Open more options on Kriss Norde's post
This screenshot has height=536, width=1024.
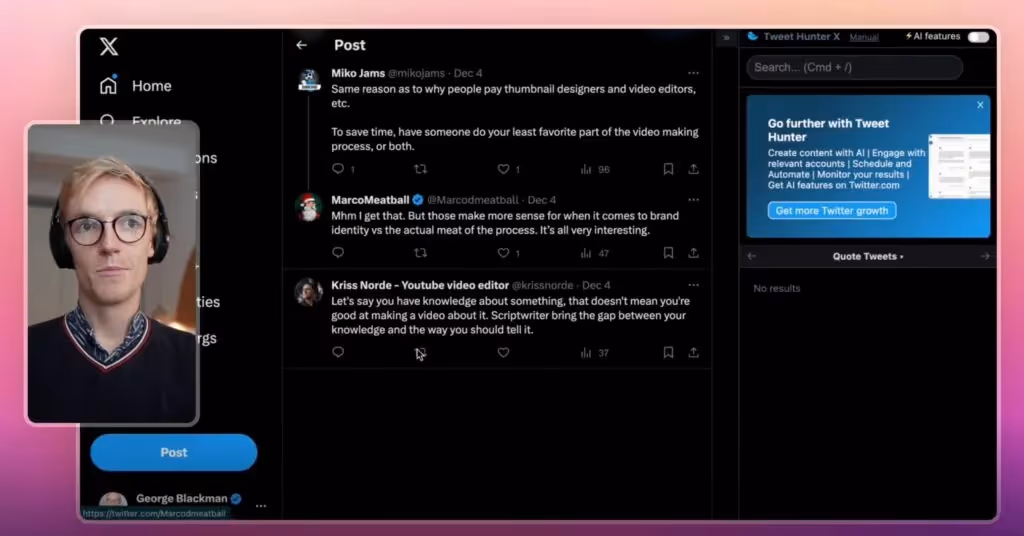693,285
